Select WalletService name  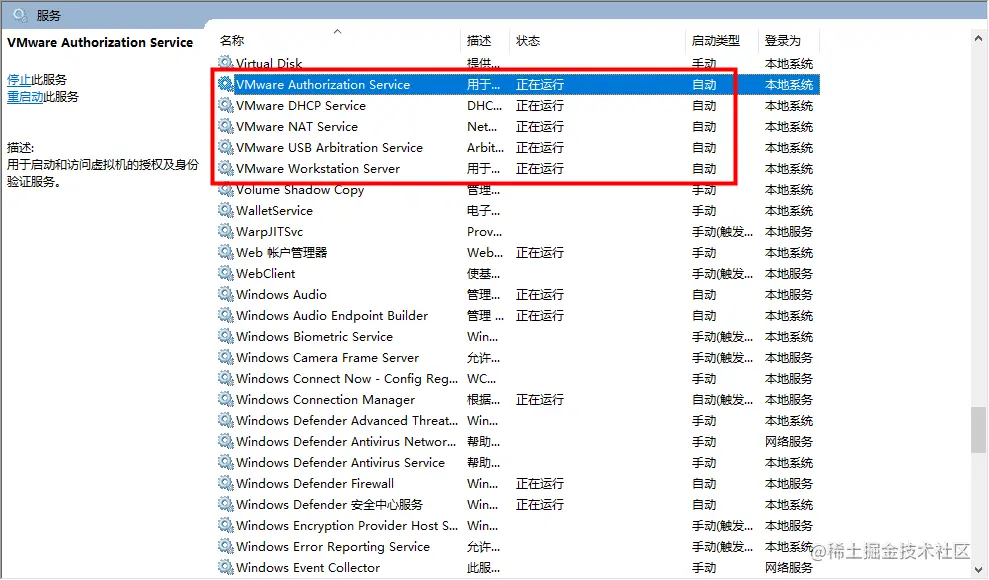(274, 211)
